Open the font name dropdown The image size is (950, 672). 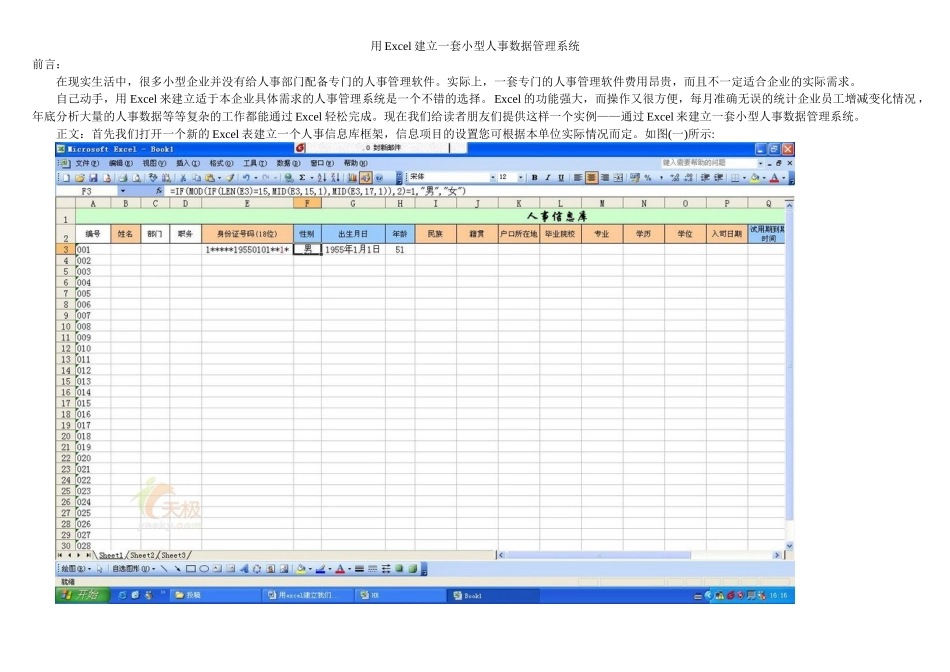point(493,178)
